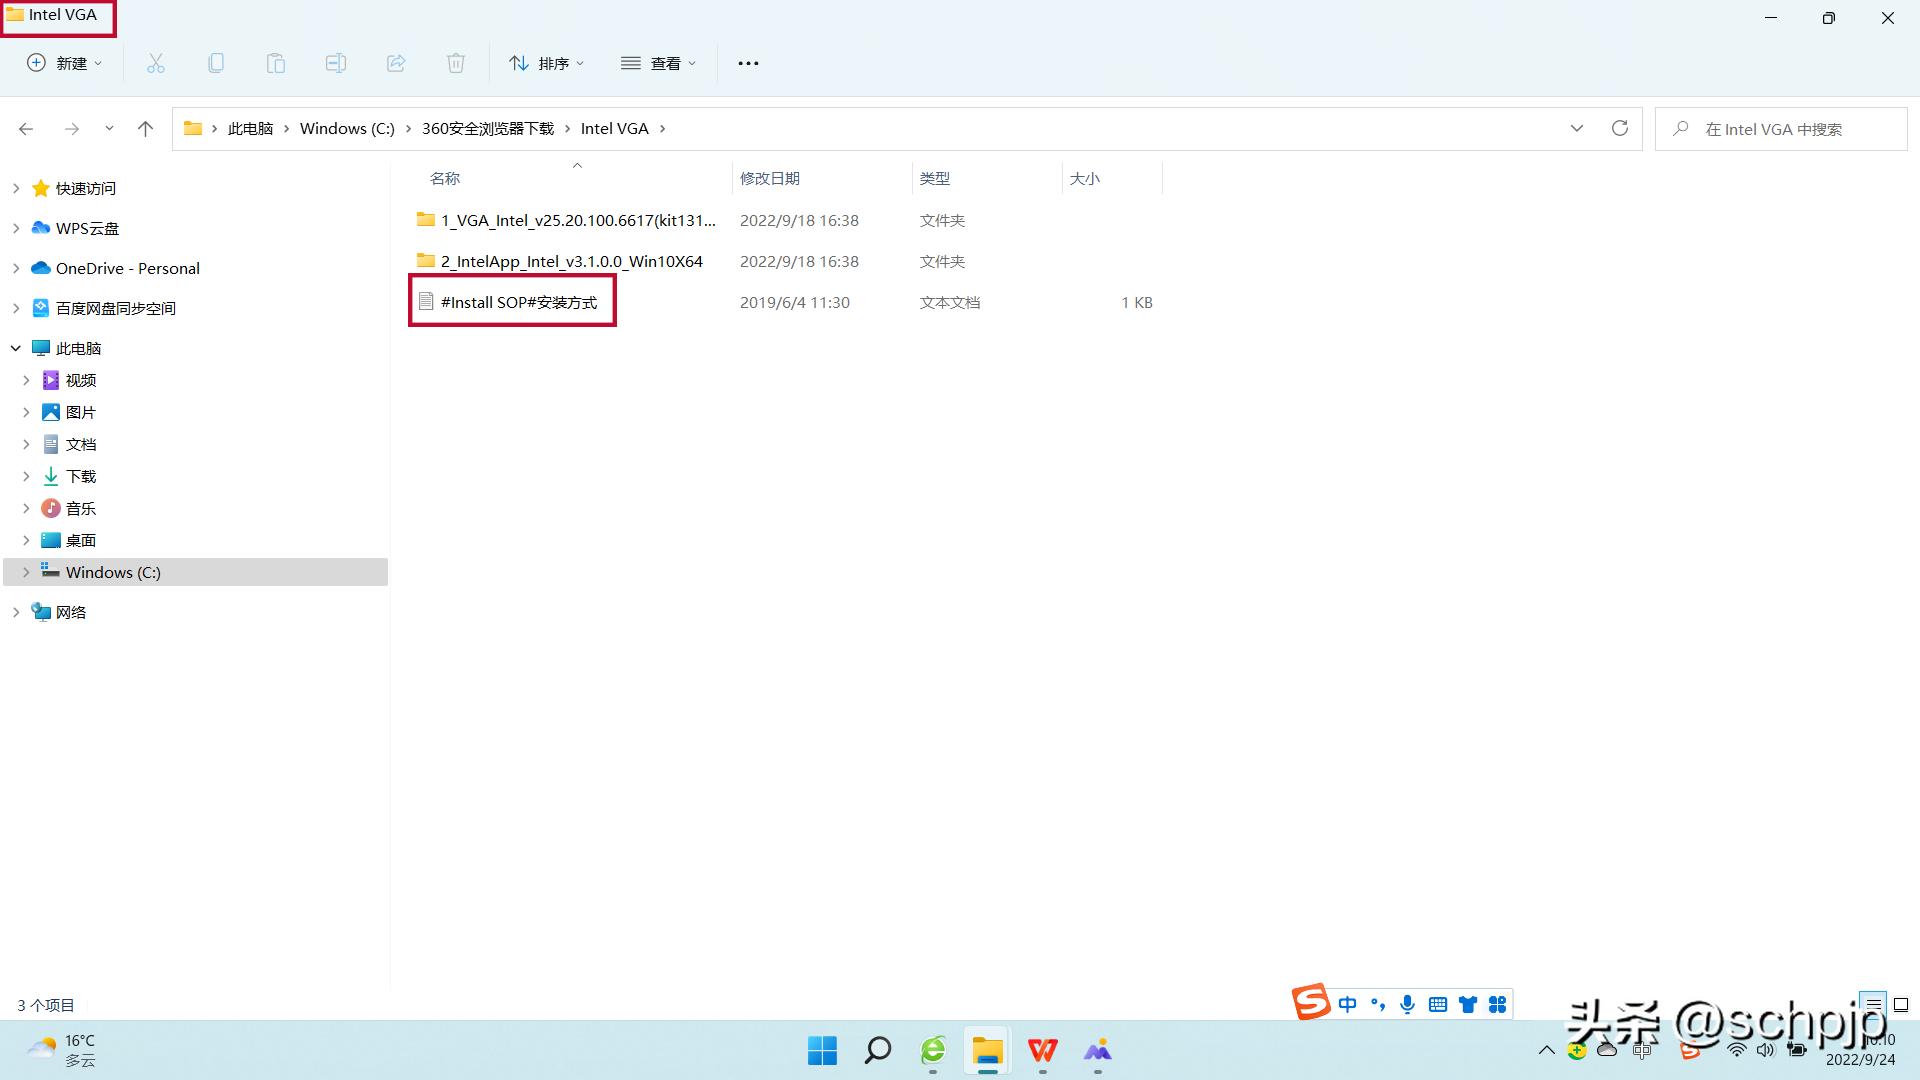Click 360安全浏览器下载 in breadcrumb path

pos(487,128)
